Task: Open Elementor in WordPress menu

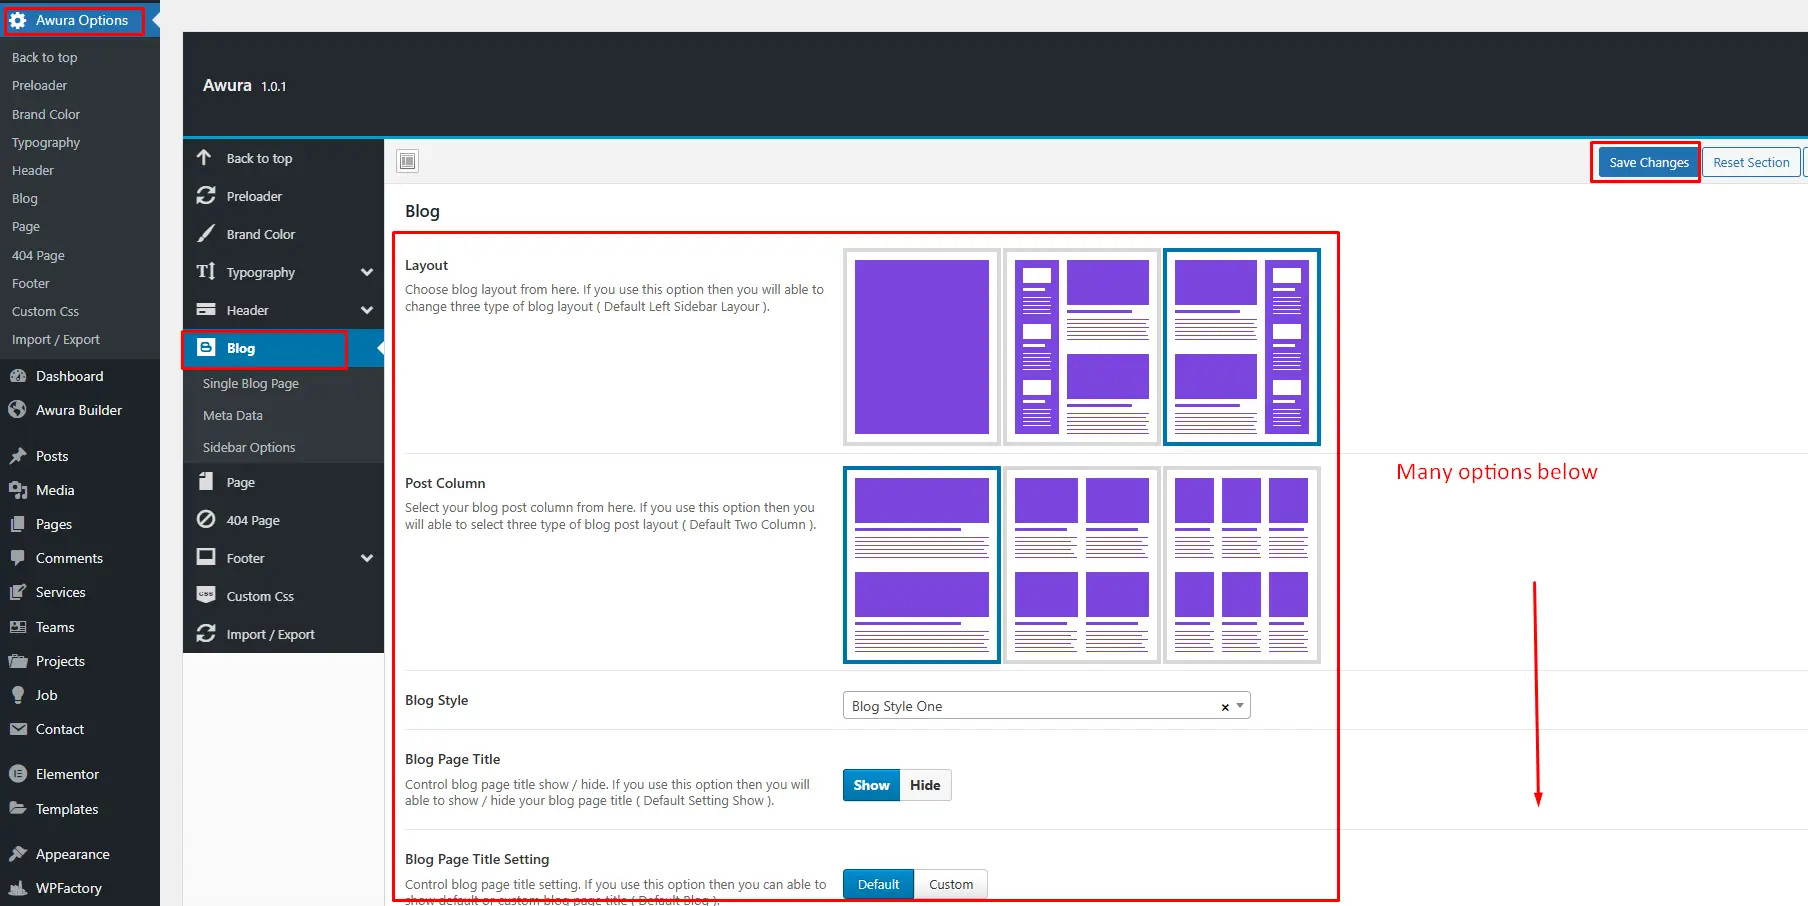Action: point(67,774)
